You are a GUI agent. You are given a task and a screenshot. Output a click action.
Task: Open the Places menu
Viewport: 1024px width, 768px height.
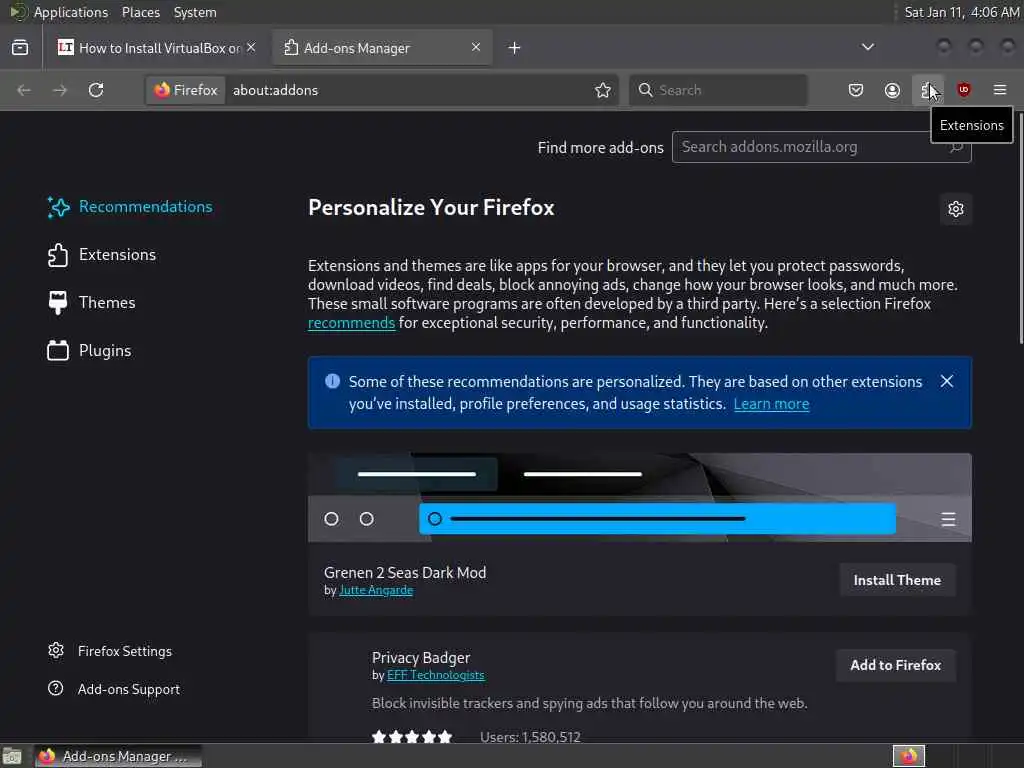coord(140,12)
